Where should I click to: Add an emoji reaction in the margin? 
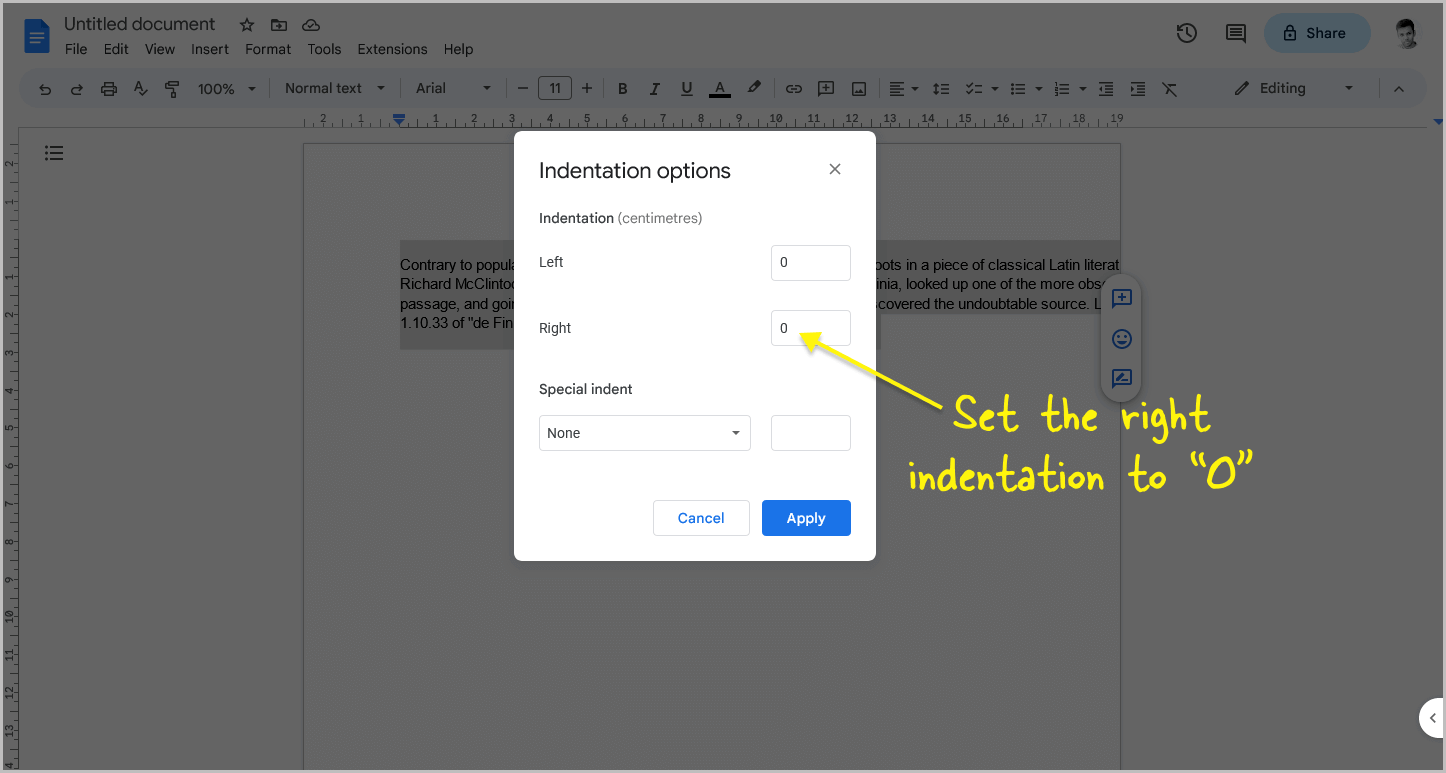point(1121,338)
